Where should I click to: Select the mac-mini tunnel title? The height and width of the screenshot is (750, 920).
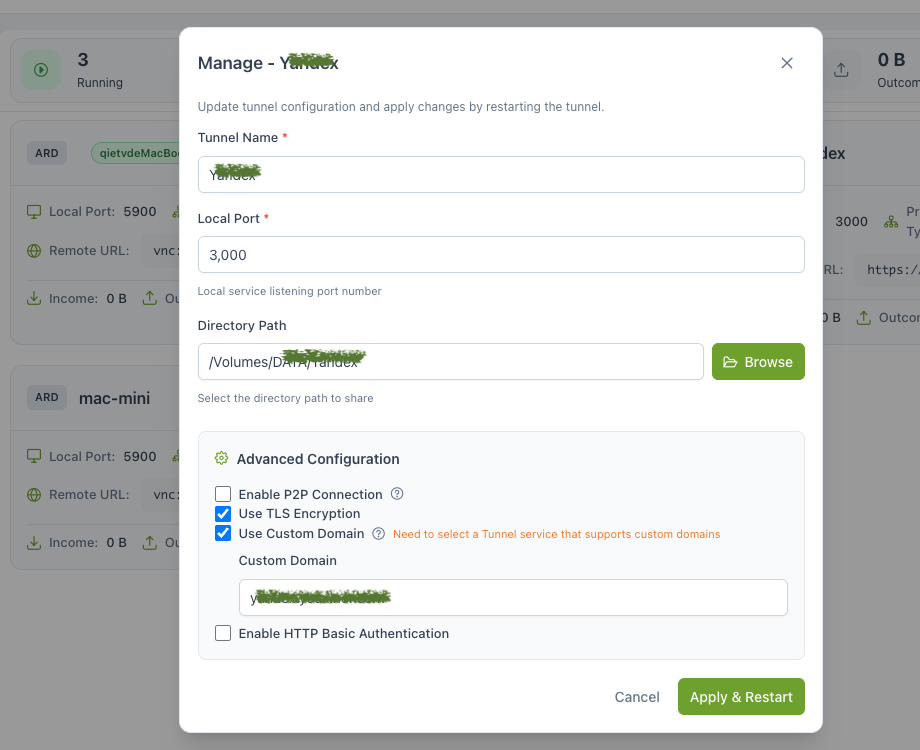(x=114, y=398)
